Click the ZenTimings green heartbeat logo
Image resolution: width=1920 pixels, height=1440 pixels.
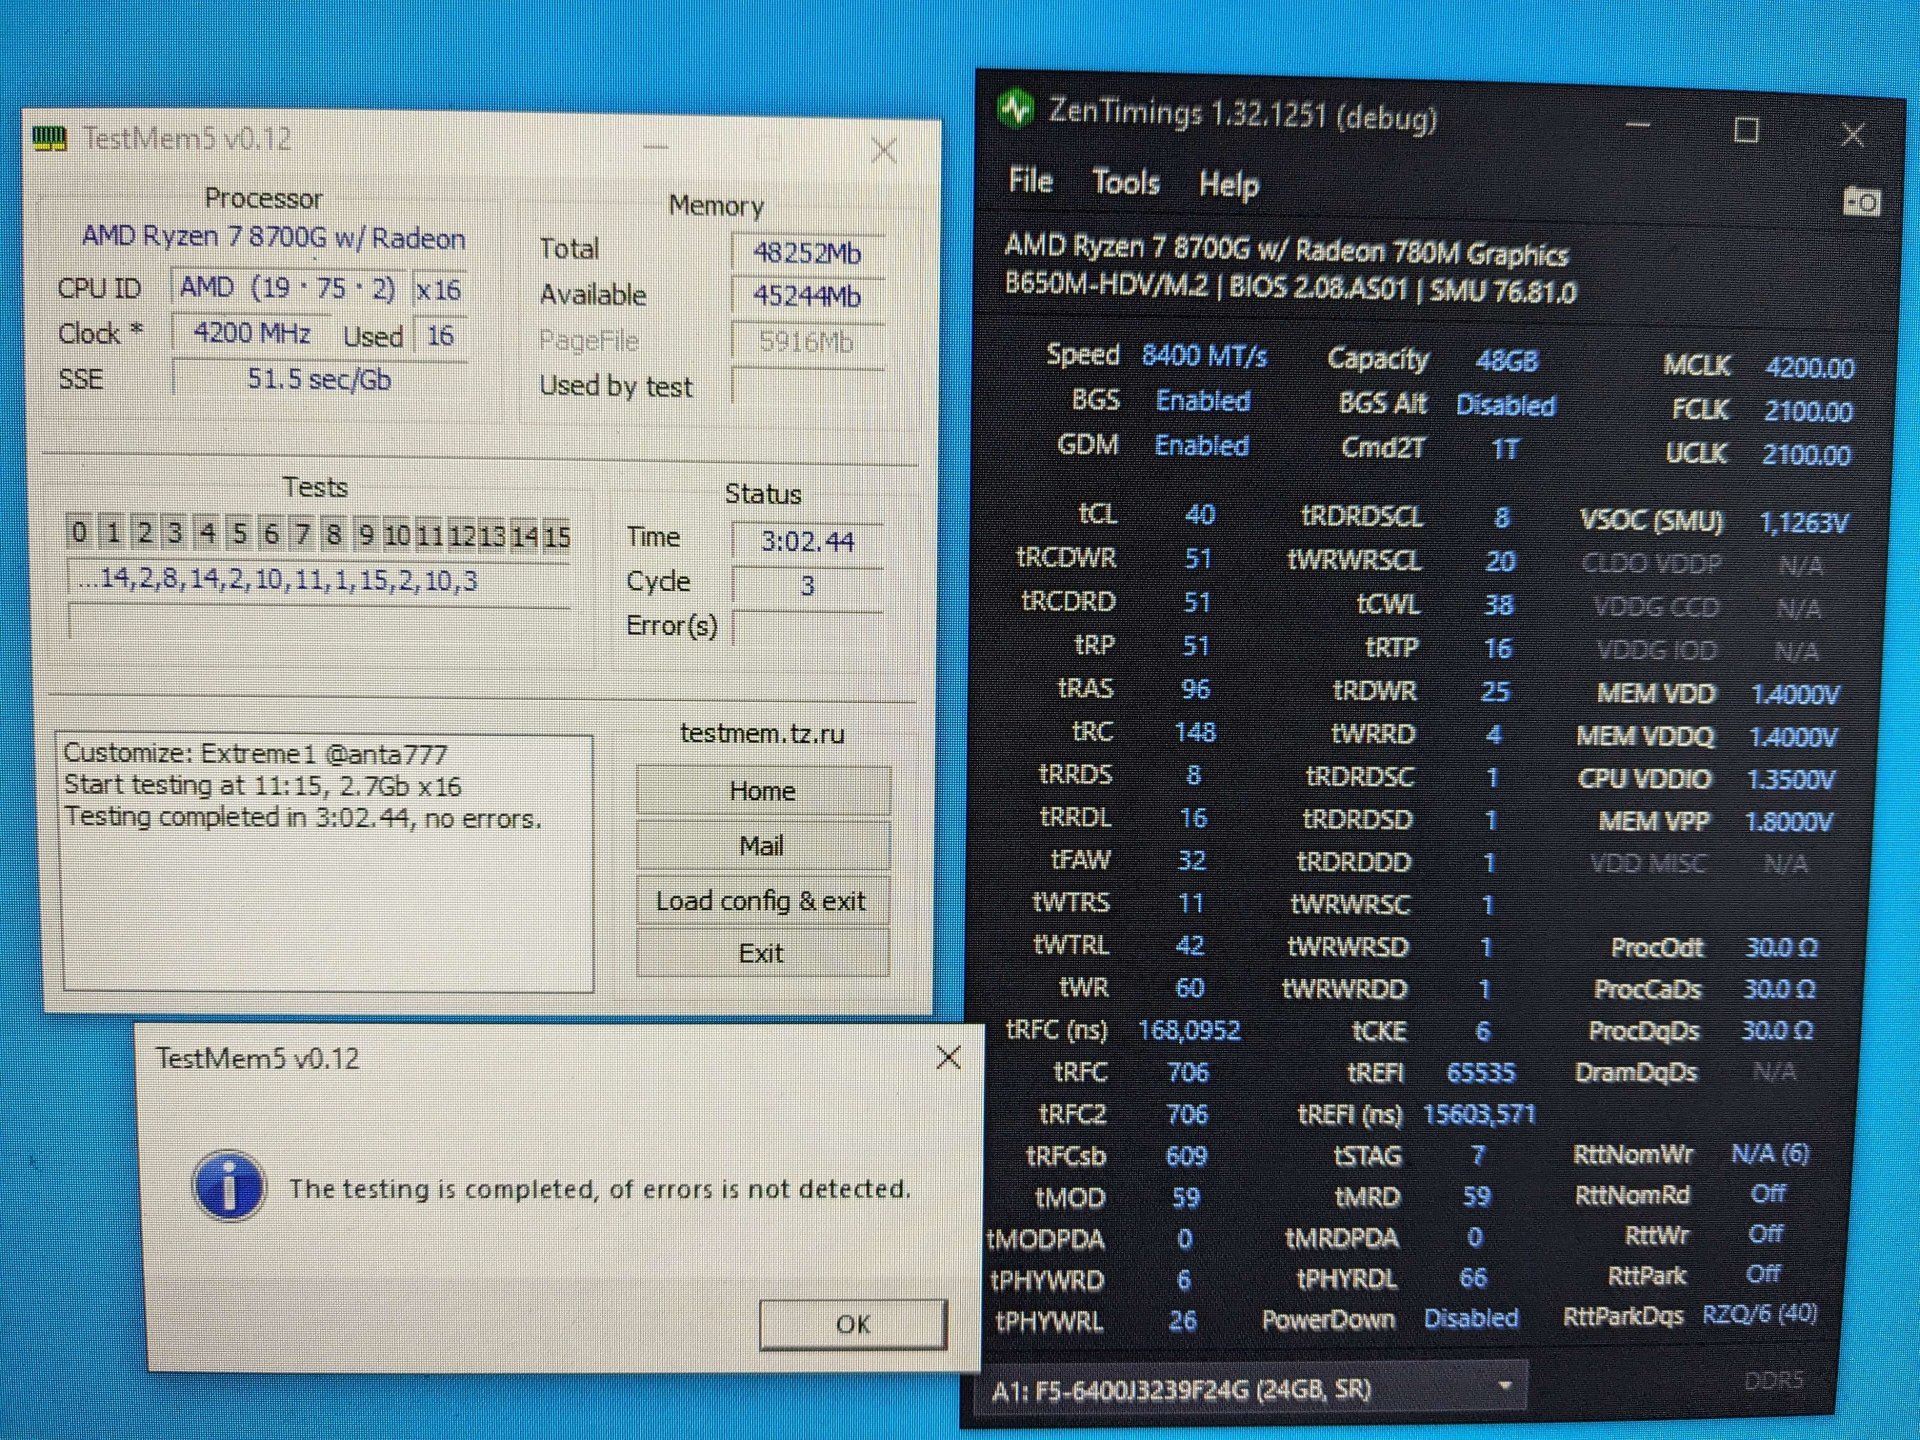coord(1017,109)
